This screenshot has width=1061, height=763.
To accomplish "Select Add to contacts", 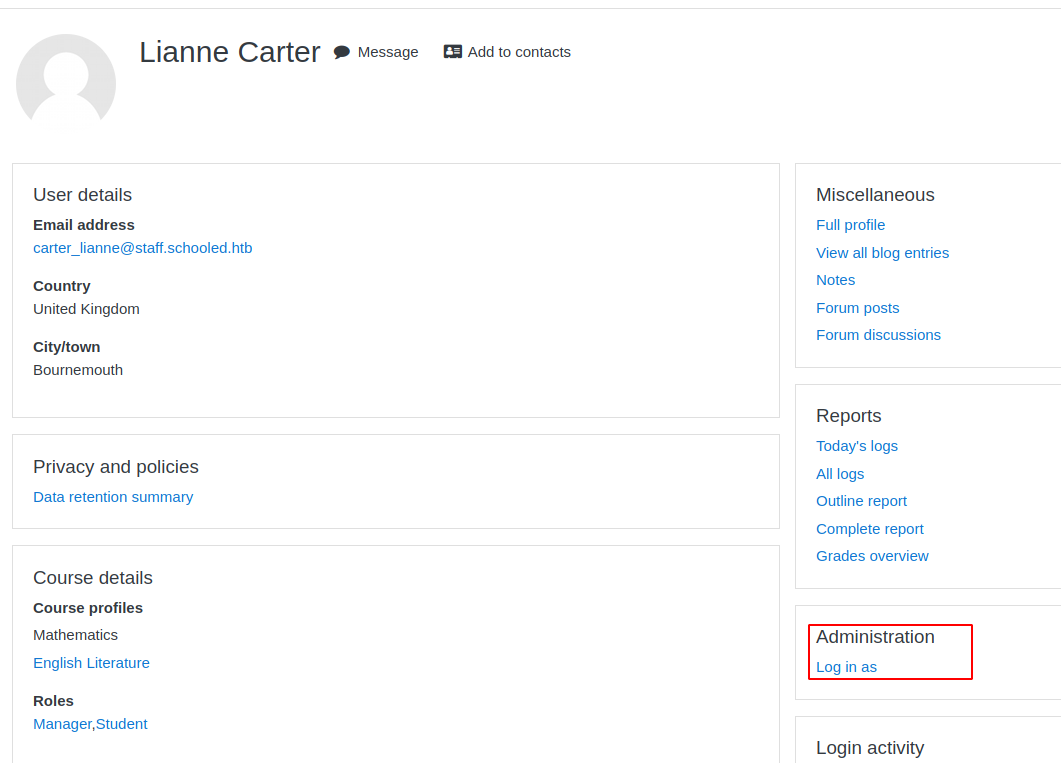I will click(519, 52).
